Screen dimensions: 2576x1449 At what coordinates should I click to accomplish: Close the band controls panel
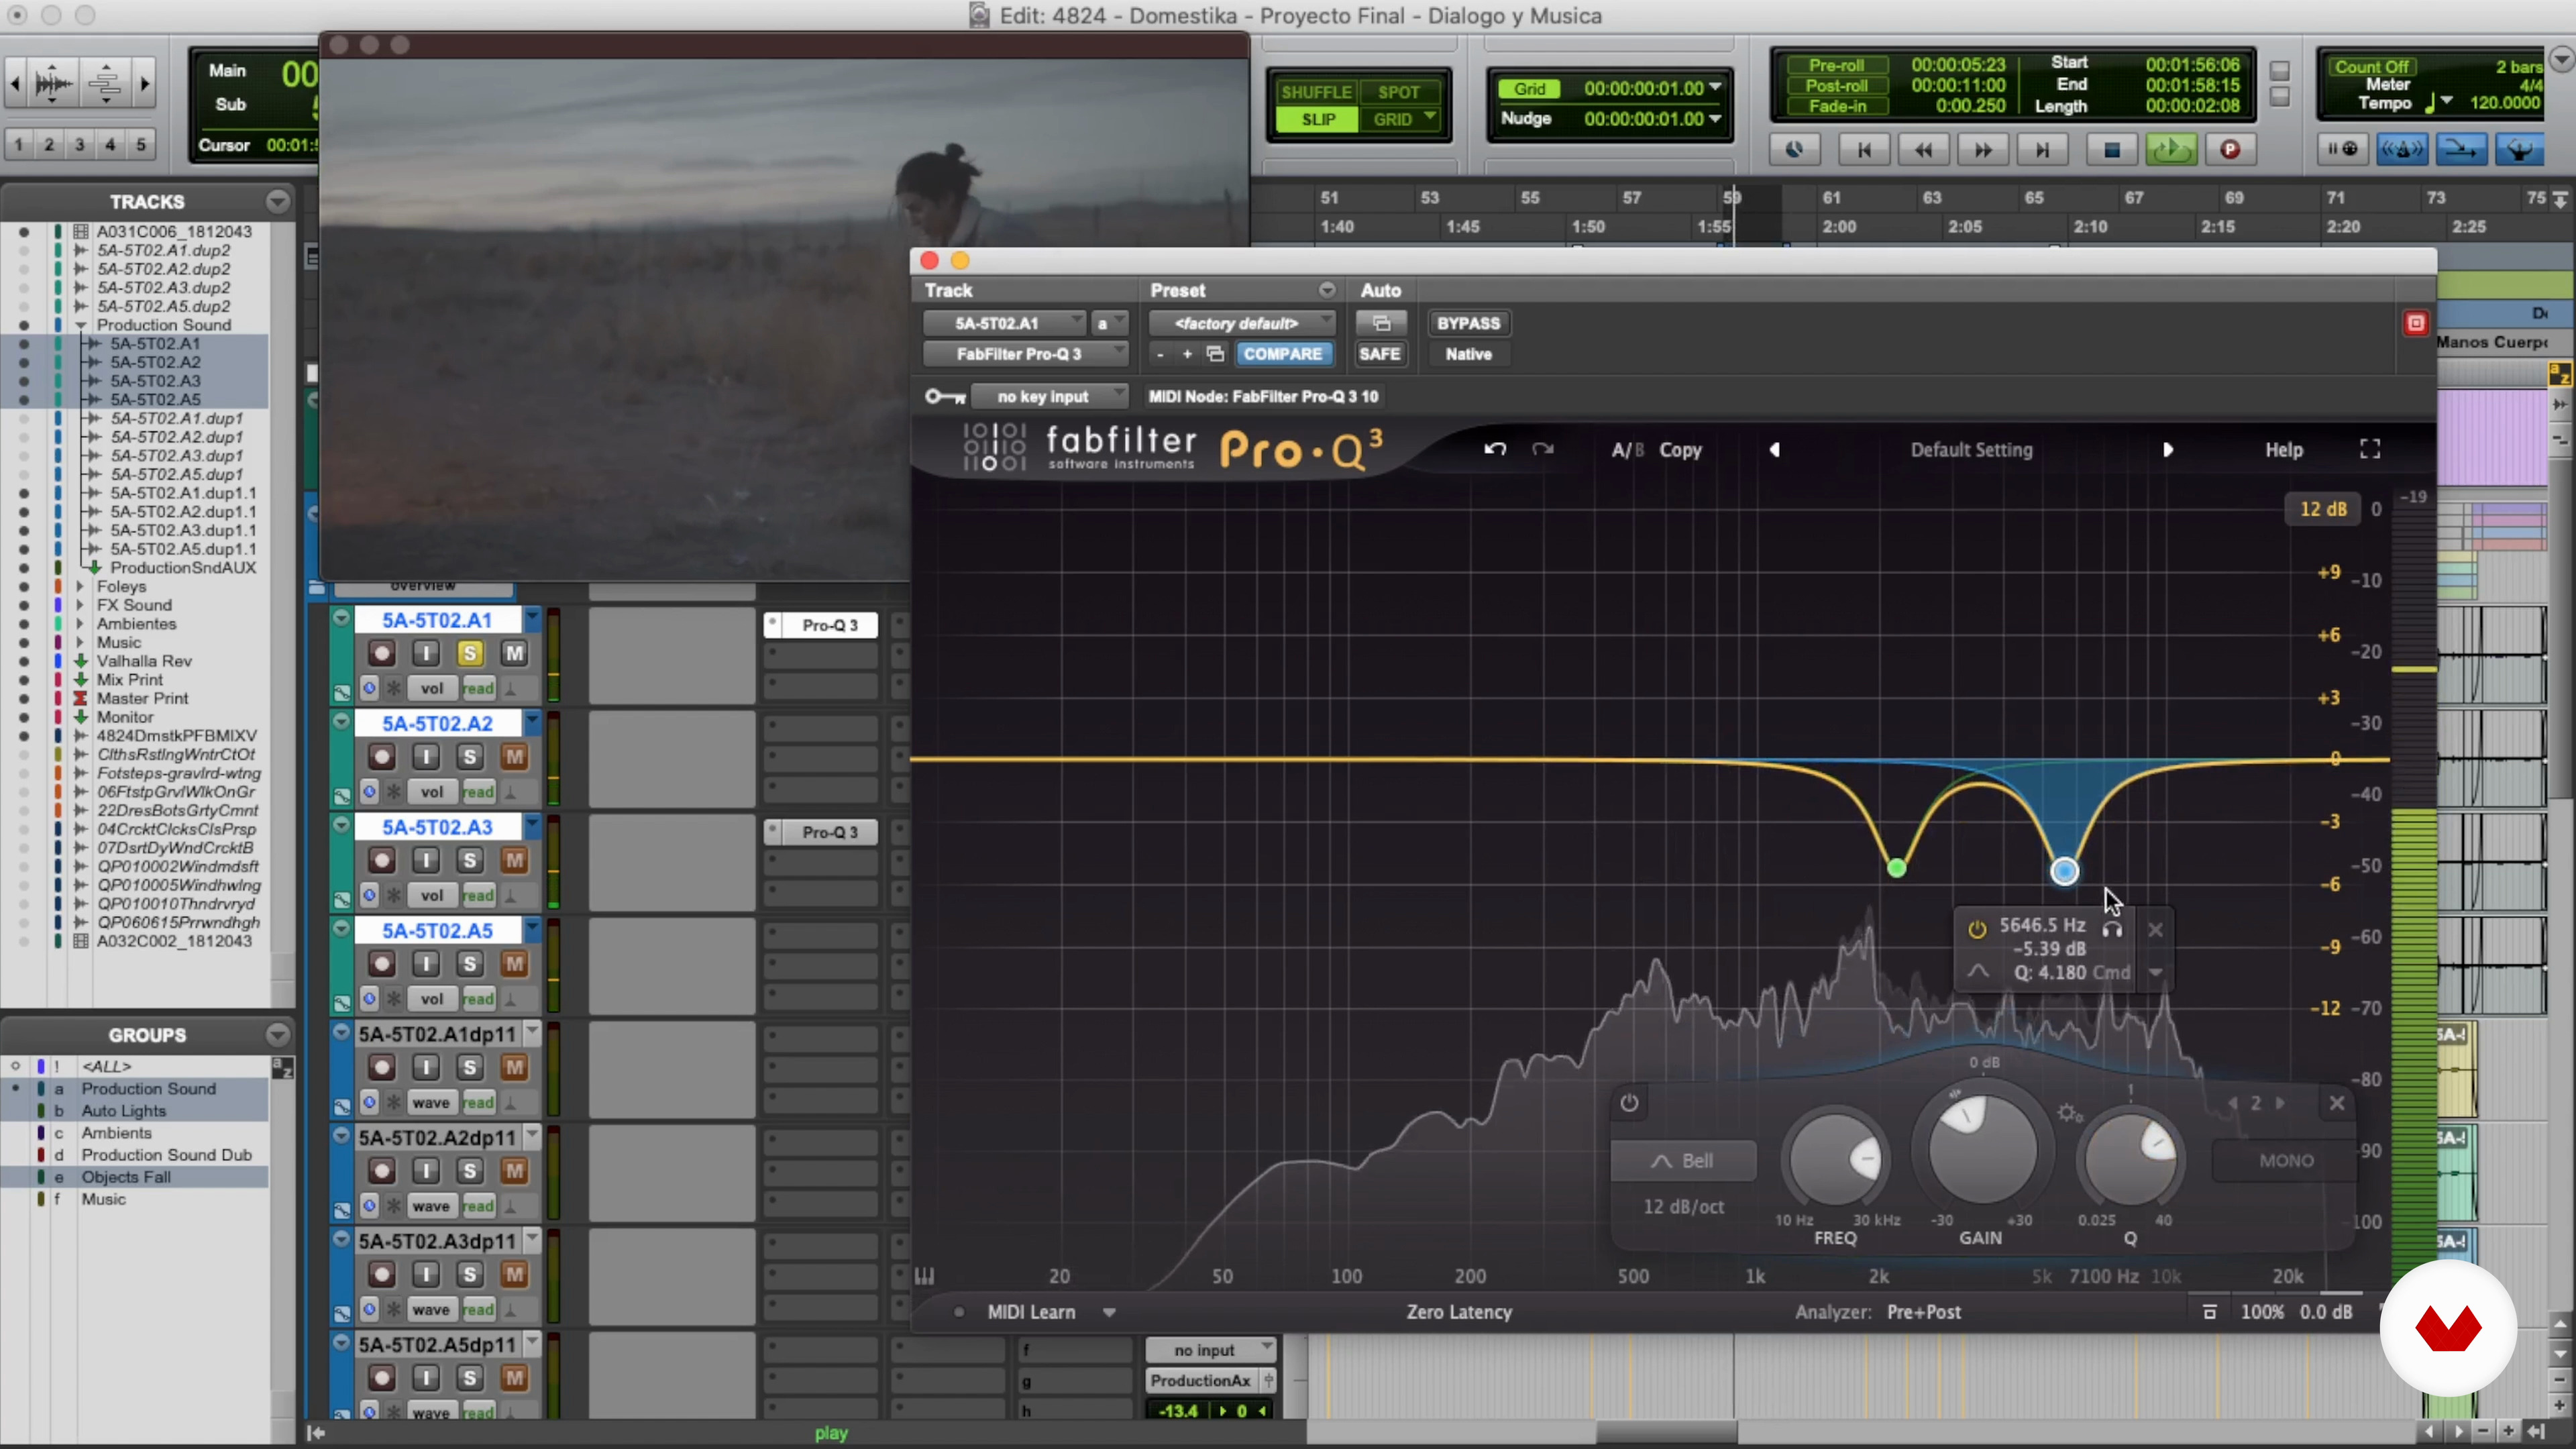[x=2337, y=1103]
